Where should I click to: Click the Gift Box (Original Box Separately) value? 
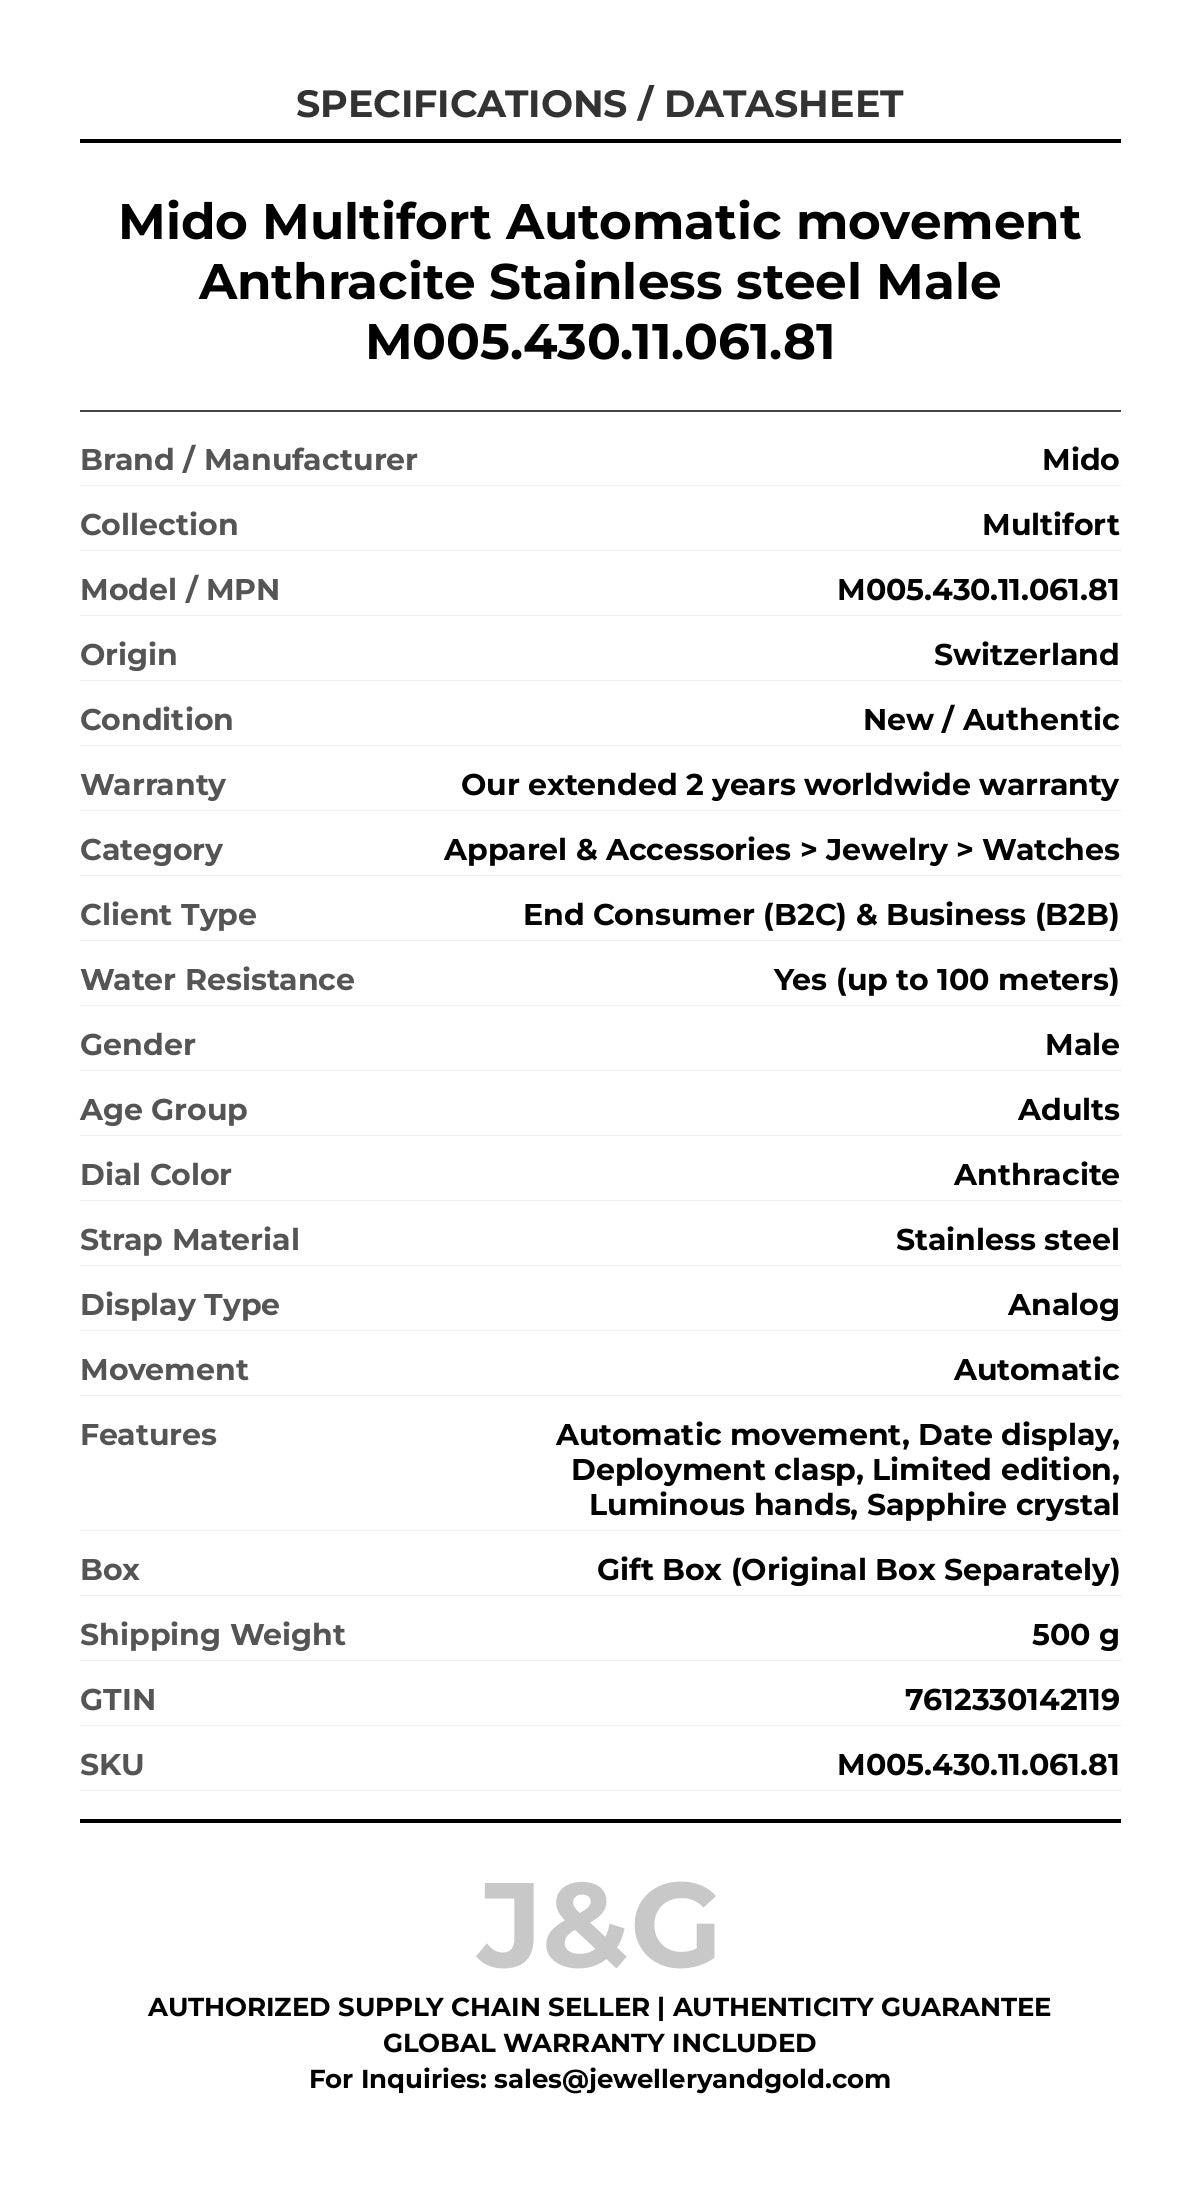coord(858,1570)
